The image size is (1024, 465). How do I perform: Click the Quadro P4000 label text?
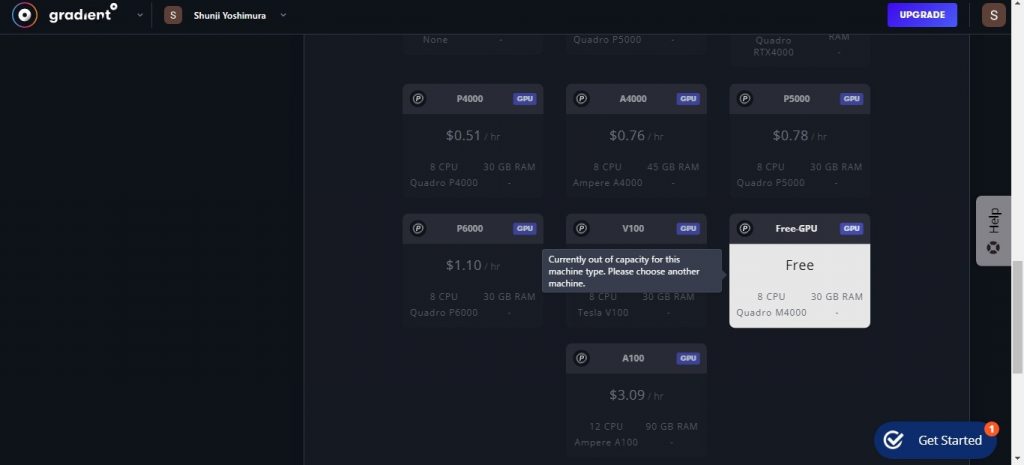point(444,183)
